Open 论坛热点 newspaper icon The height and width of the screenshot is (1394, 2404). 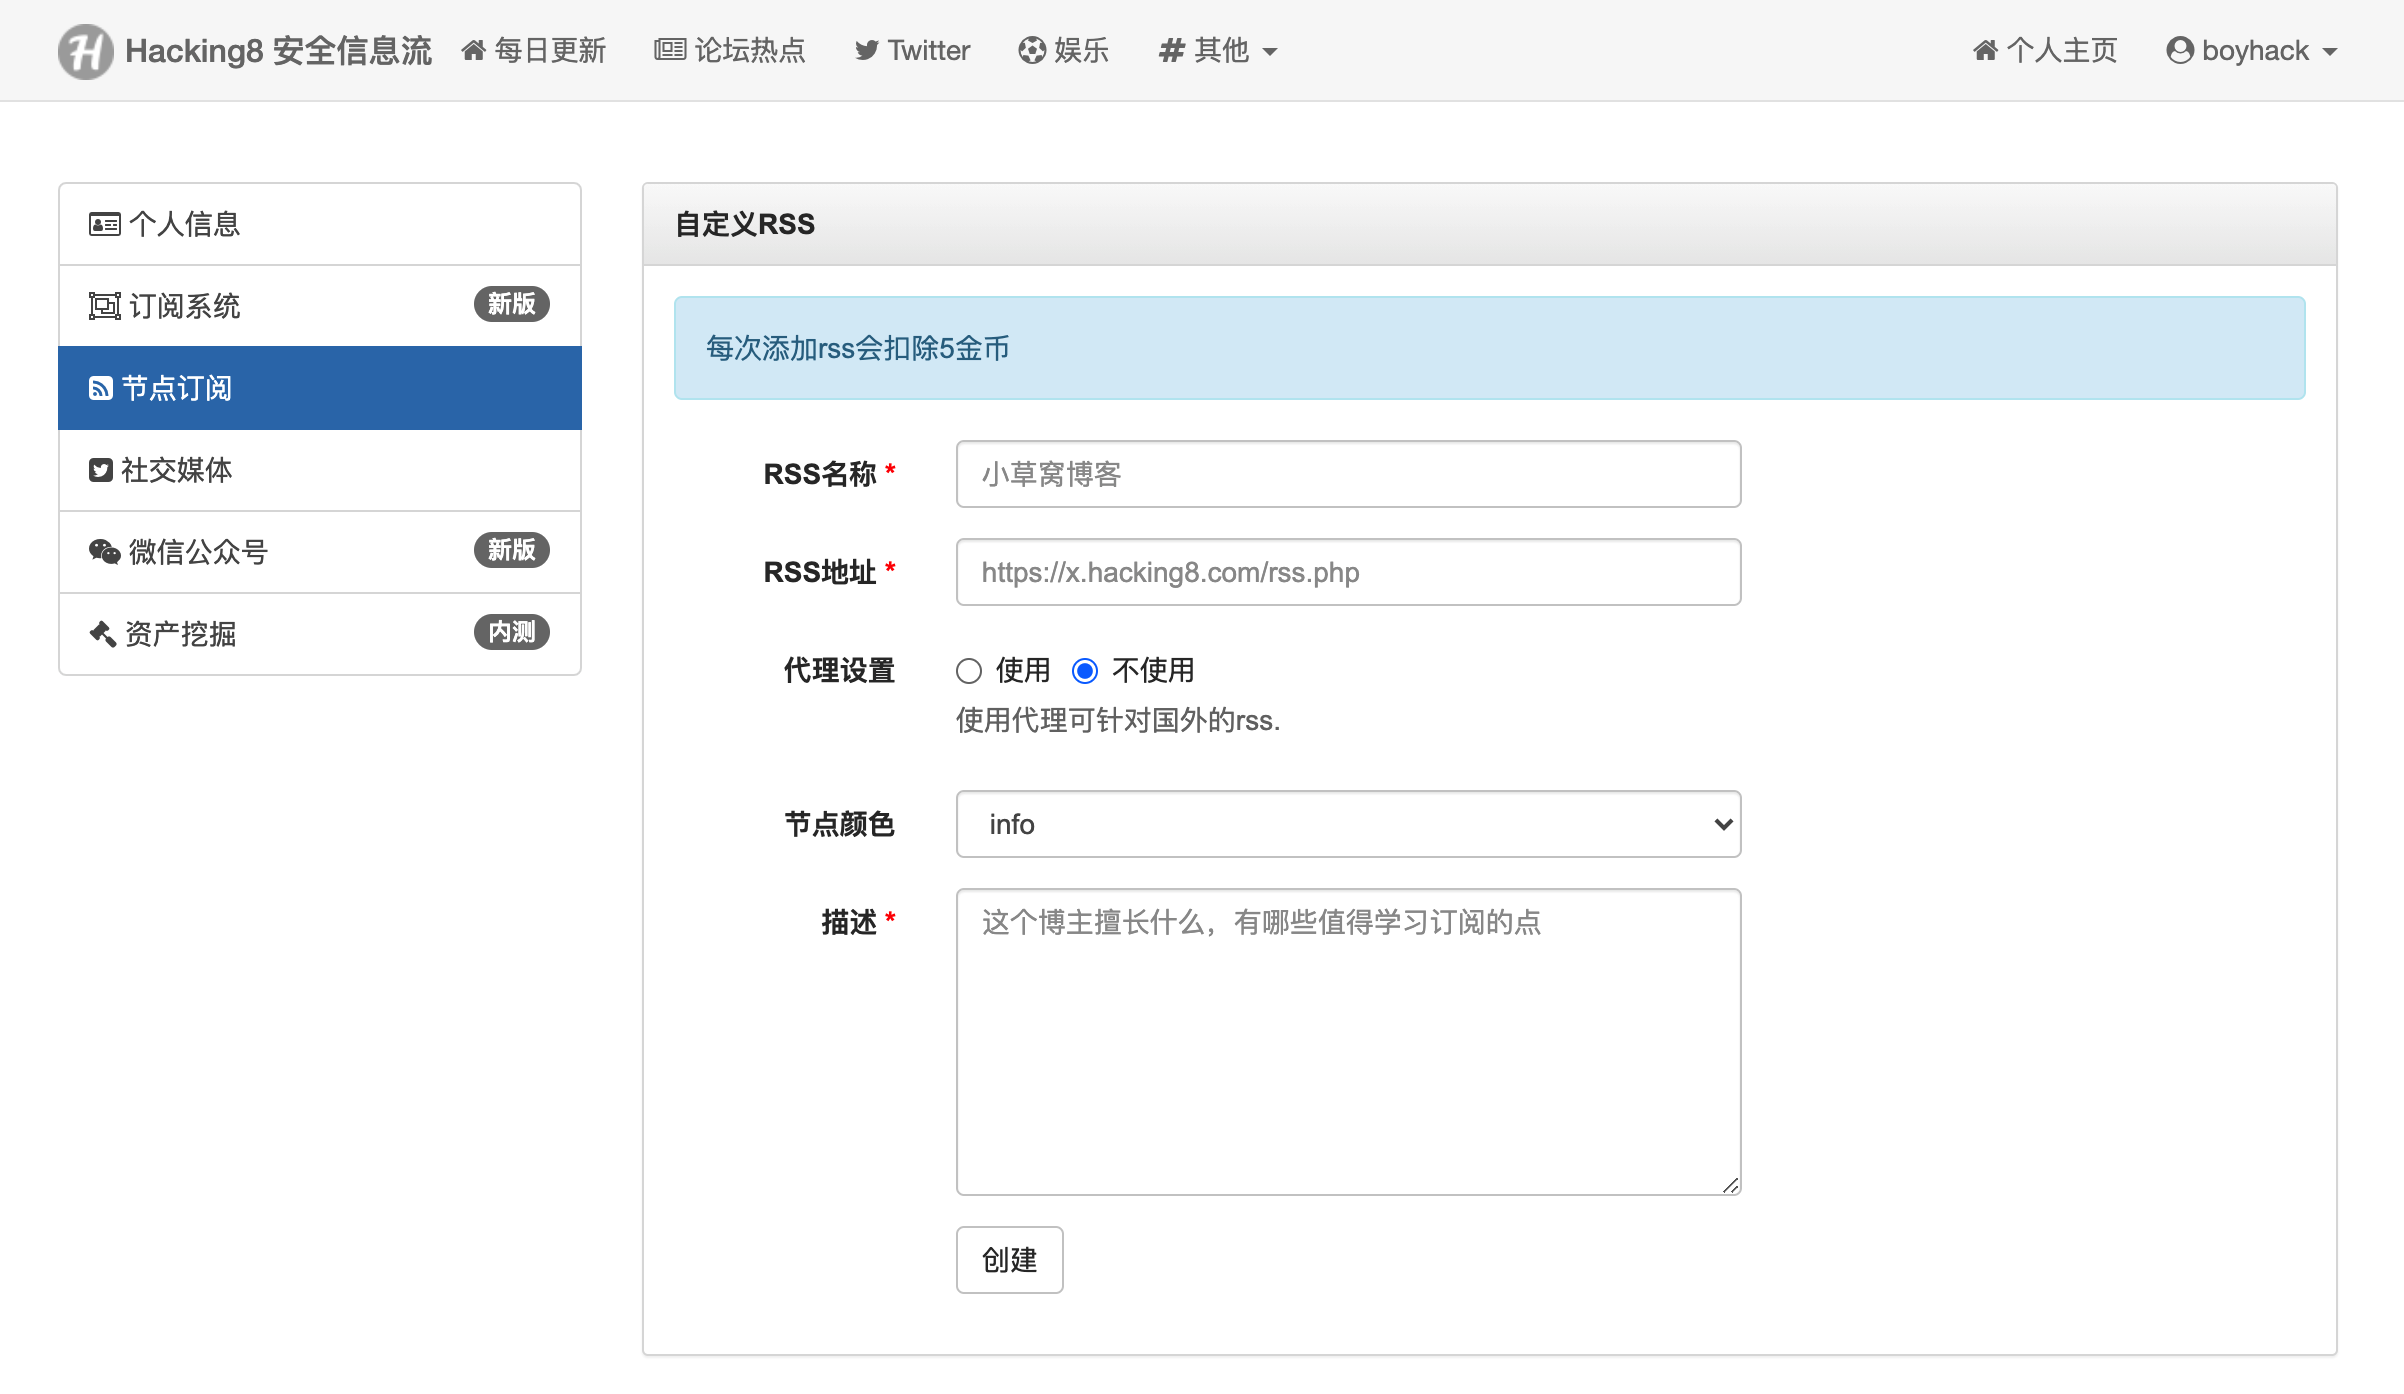669,50
